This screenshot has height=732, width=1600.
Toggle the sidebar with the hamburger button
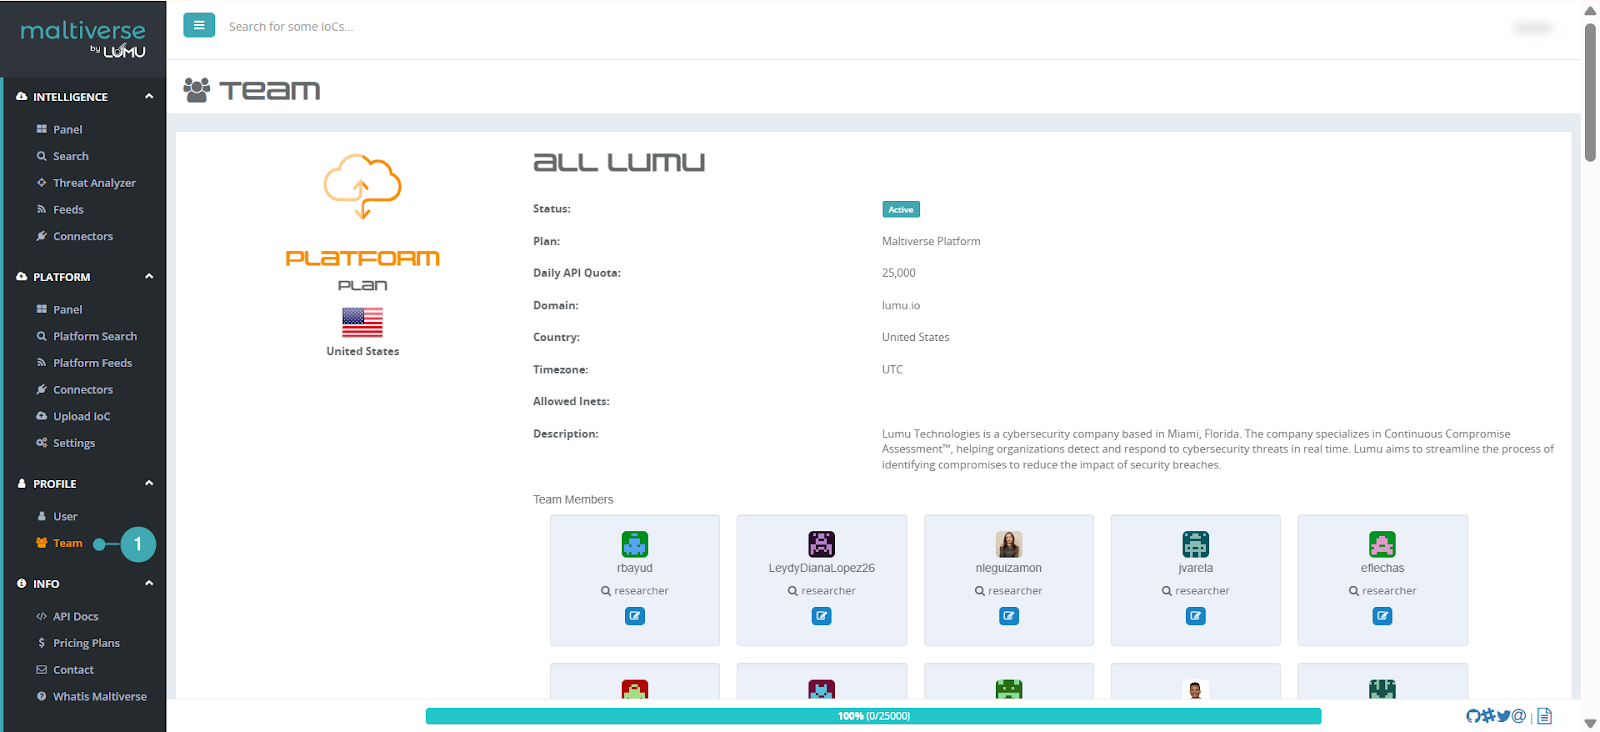point(199,25)
